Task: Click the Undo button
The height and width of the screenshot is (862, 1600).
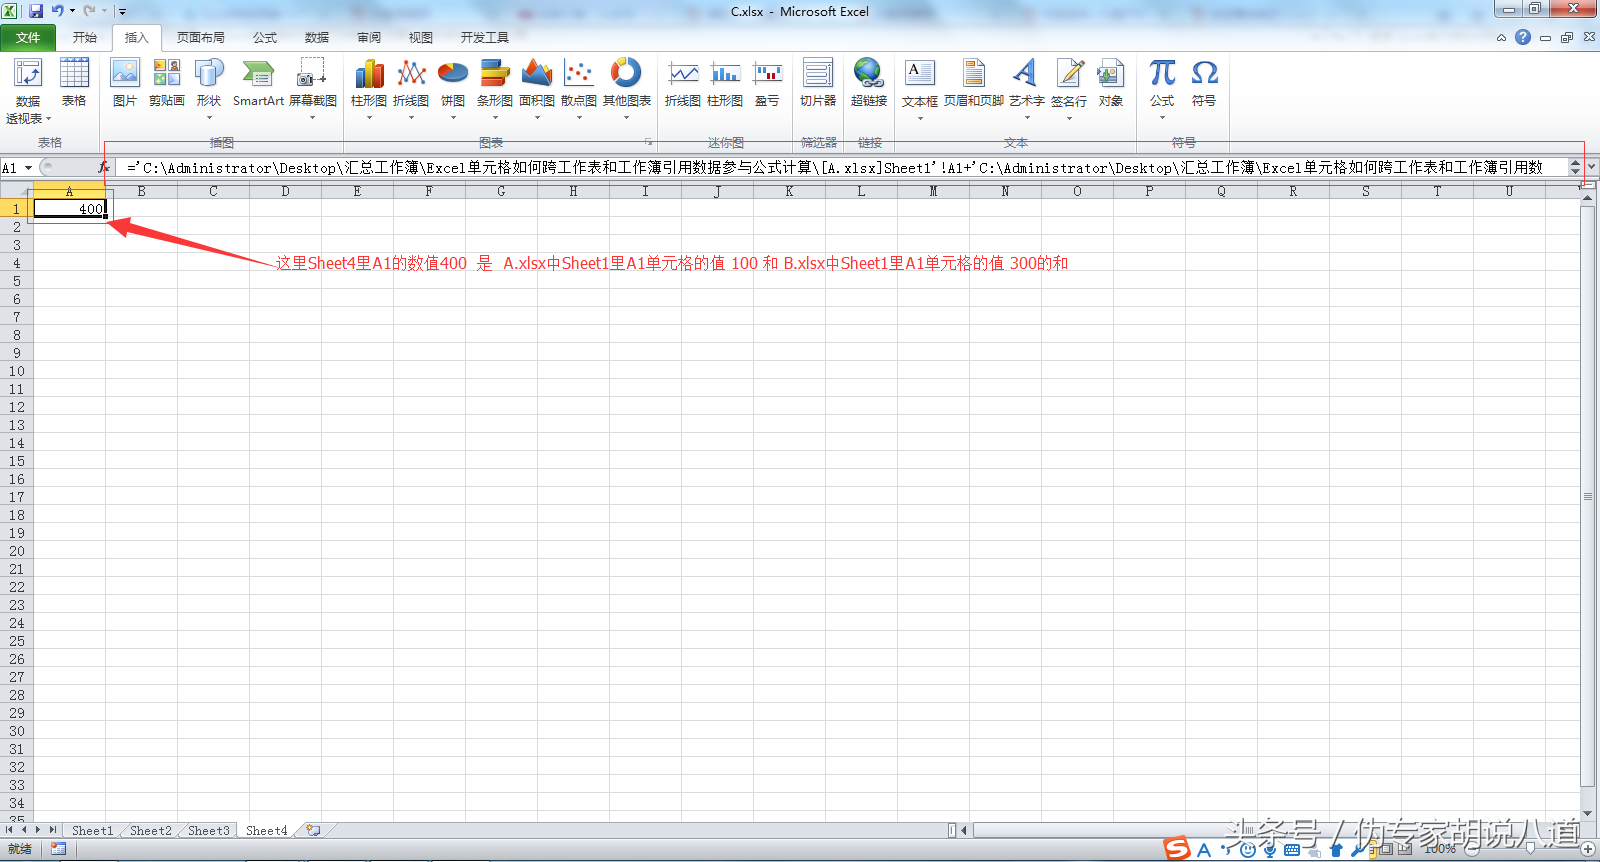Action: tap(57, 11)
